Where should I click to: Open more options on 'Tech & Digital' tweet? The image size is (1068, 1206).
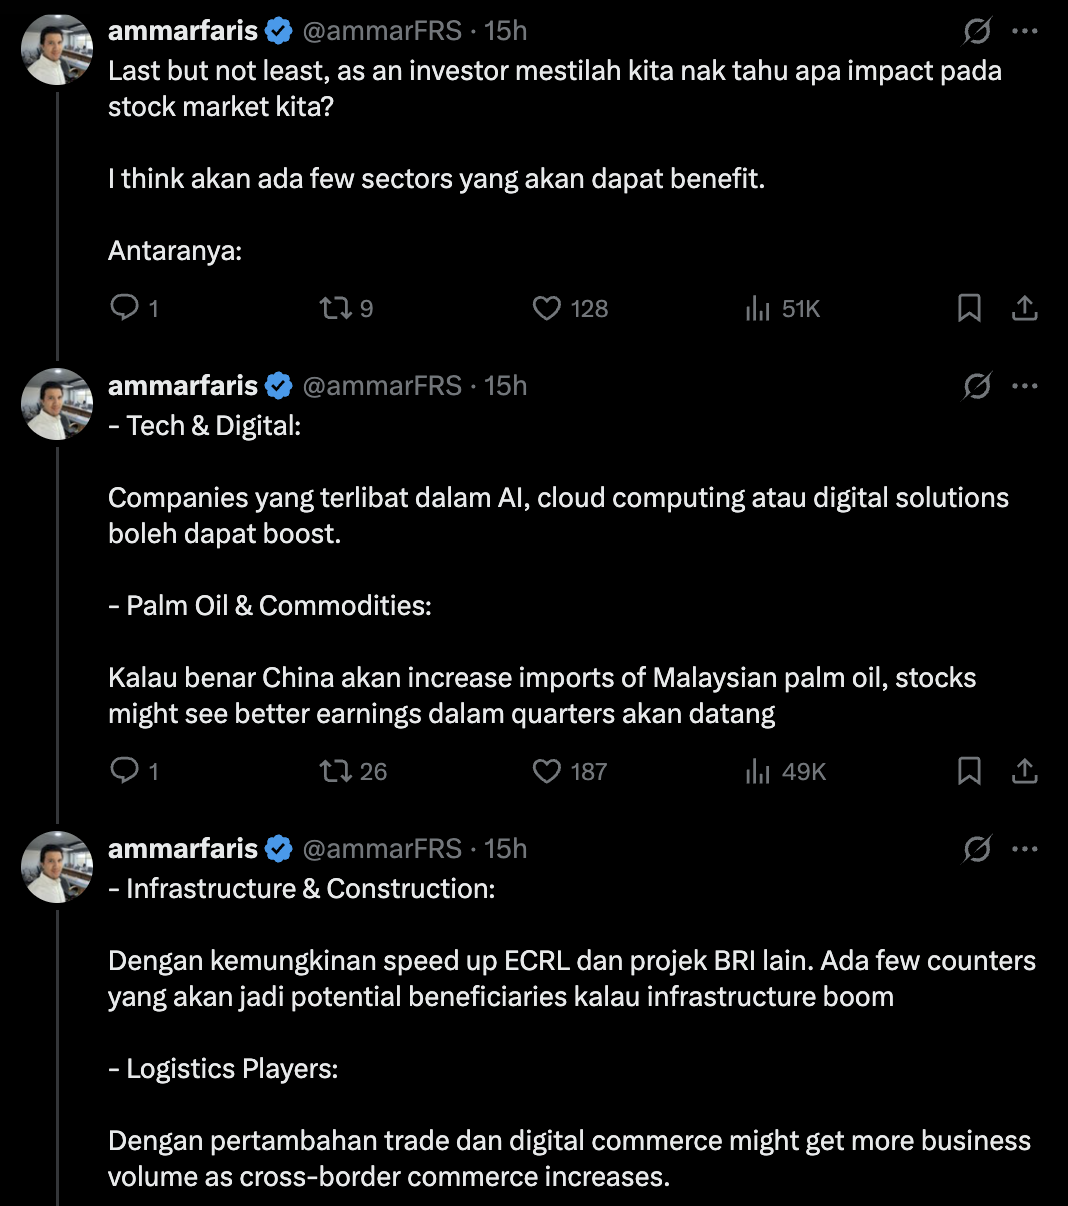[1025, 386]
